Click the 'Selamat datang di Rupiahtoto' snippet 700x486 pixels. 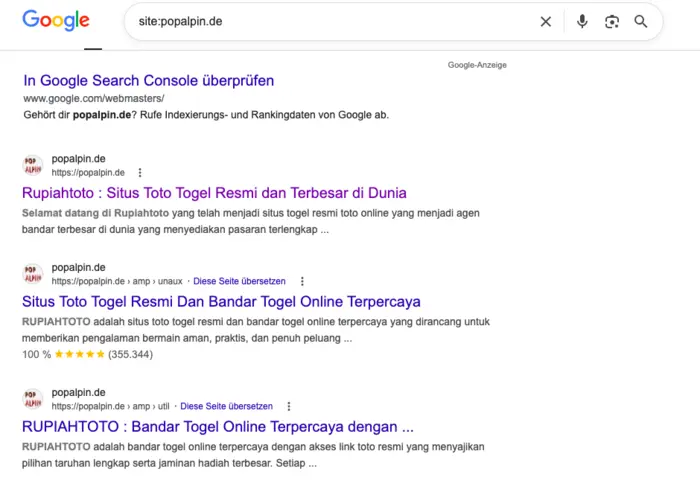tap(96, 213)
